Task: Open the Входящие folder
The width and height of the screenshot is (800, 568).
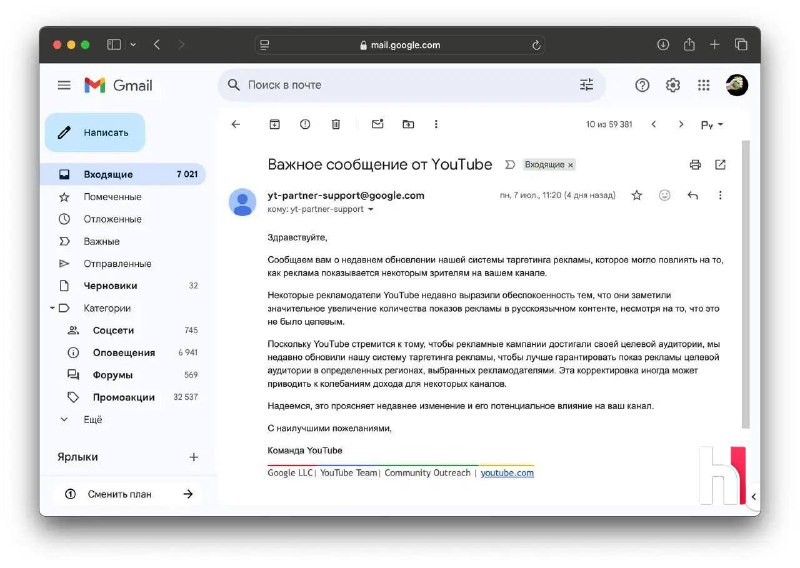Action: (x=123, y=174)
